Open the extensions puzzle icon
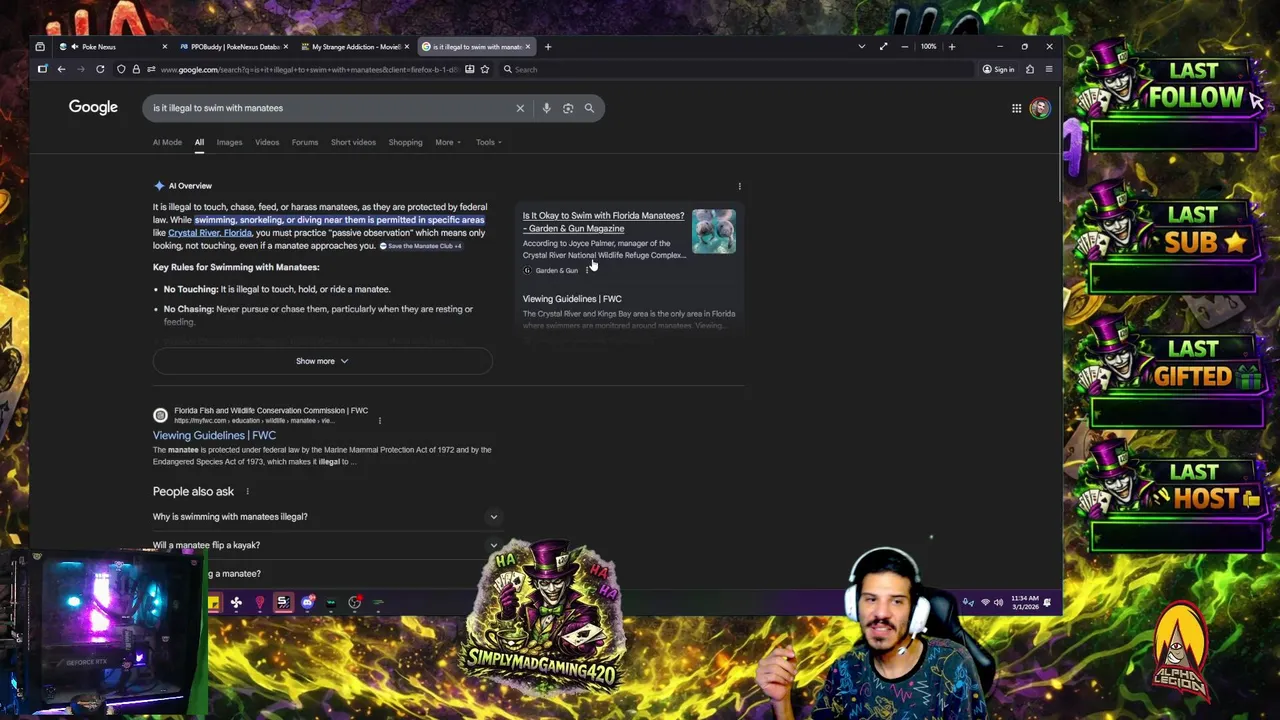 [1030, 69]
